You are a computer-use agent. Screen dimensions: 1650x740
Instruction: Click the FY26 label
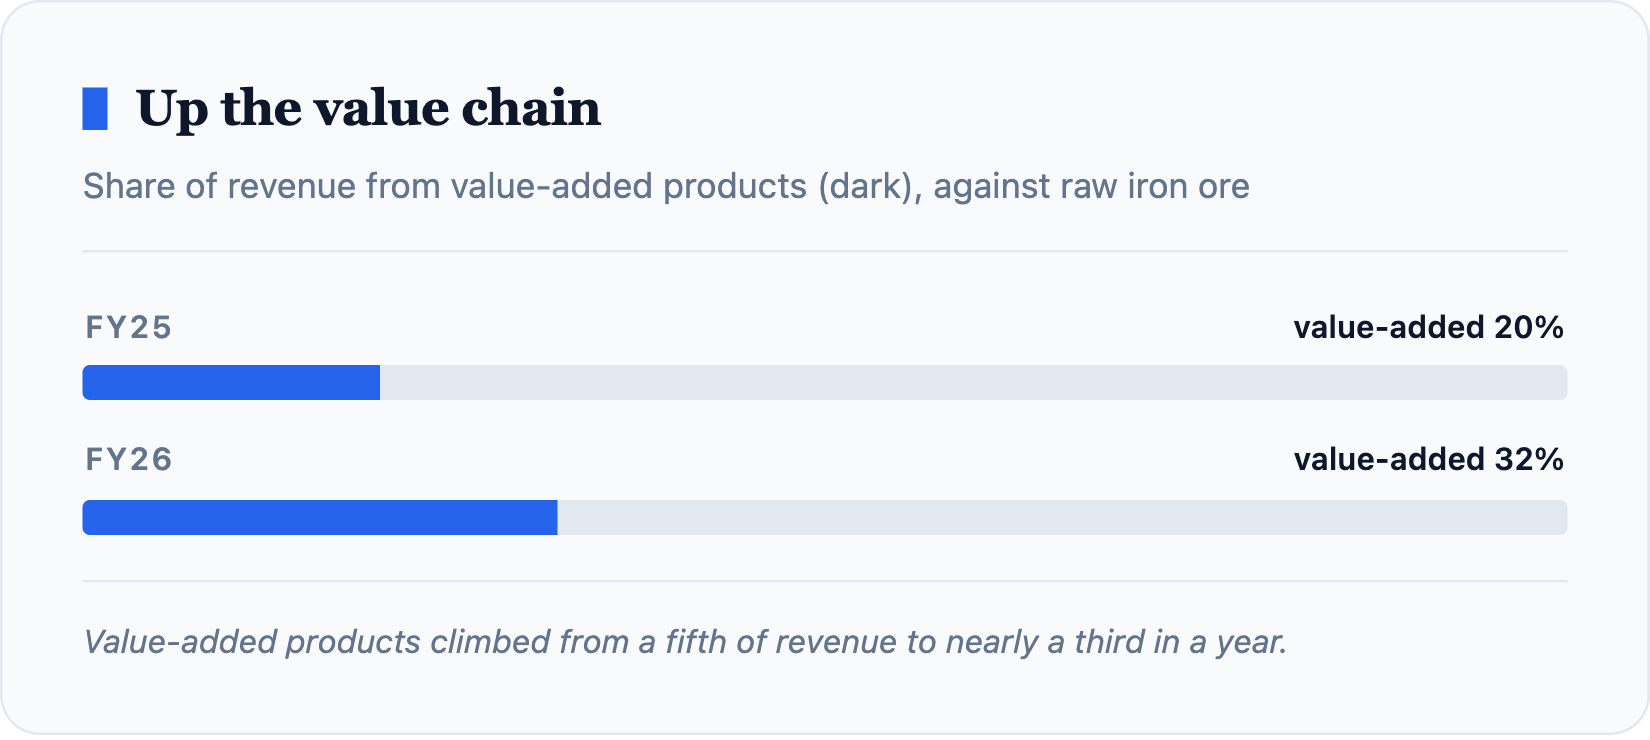click(128, 459)
